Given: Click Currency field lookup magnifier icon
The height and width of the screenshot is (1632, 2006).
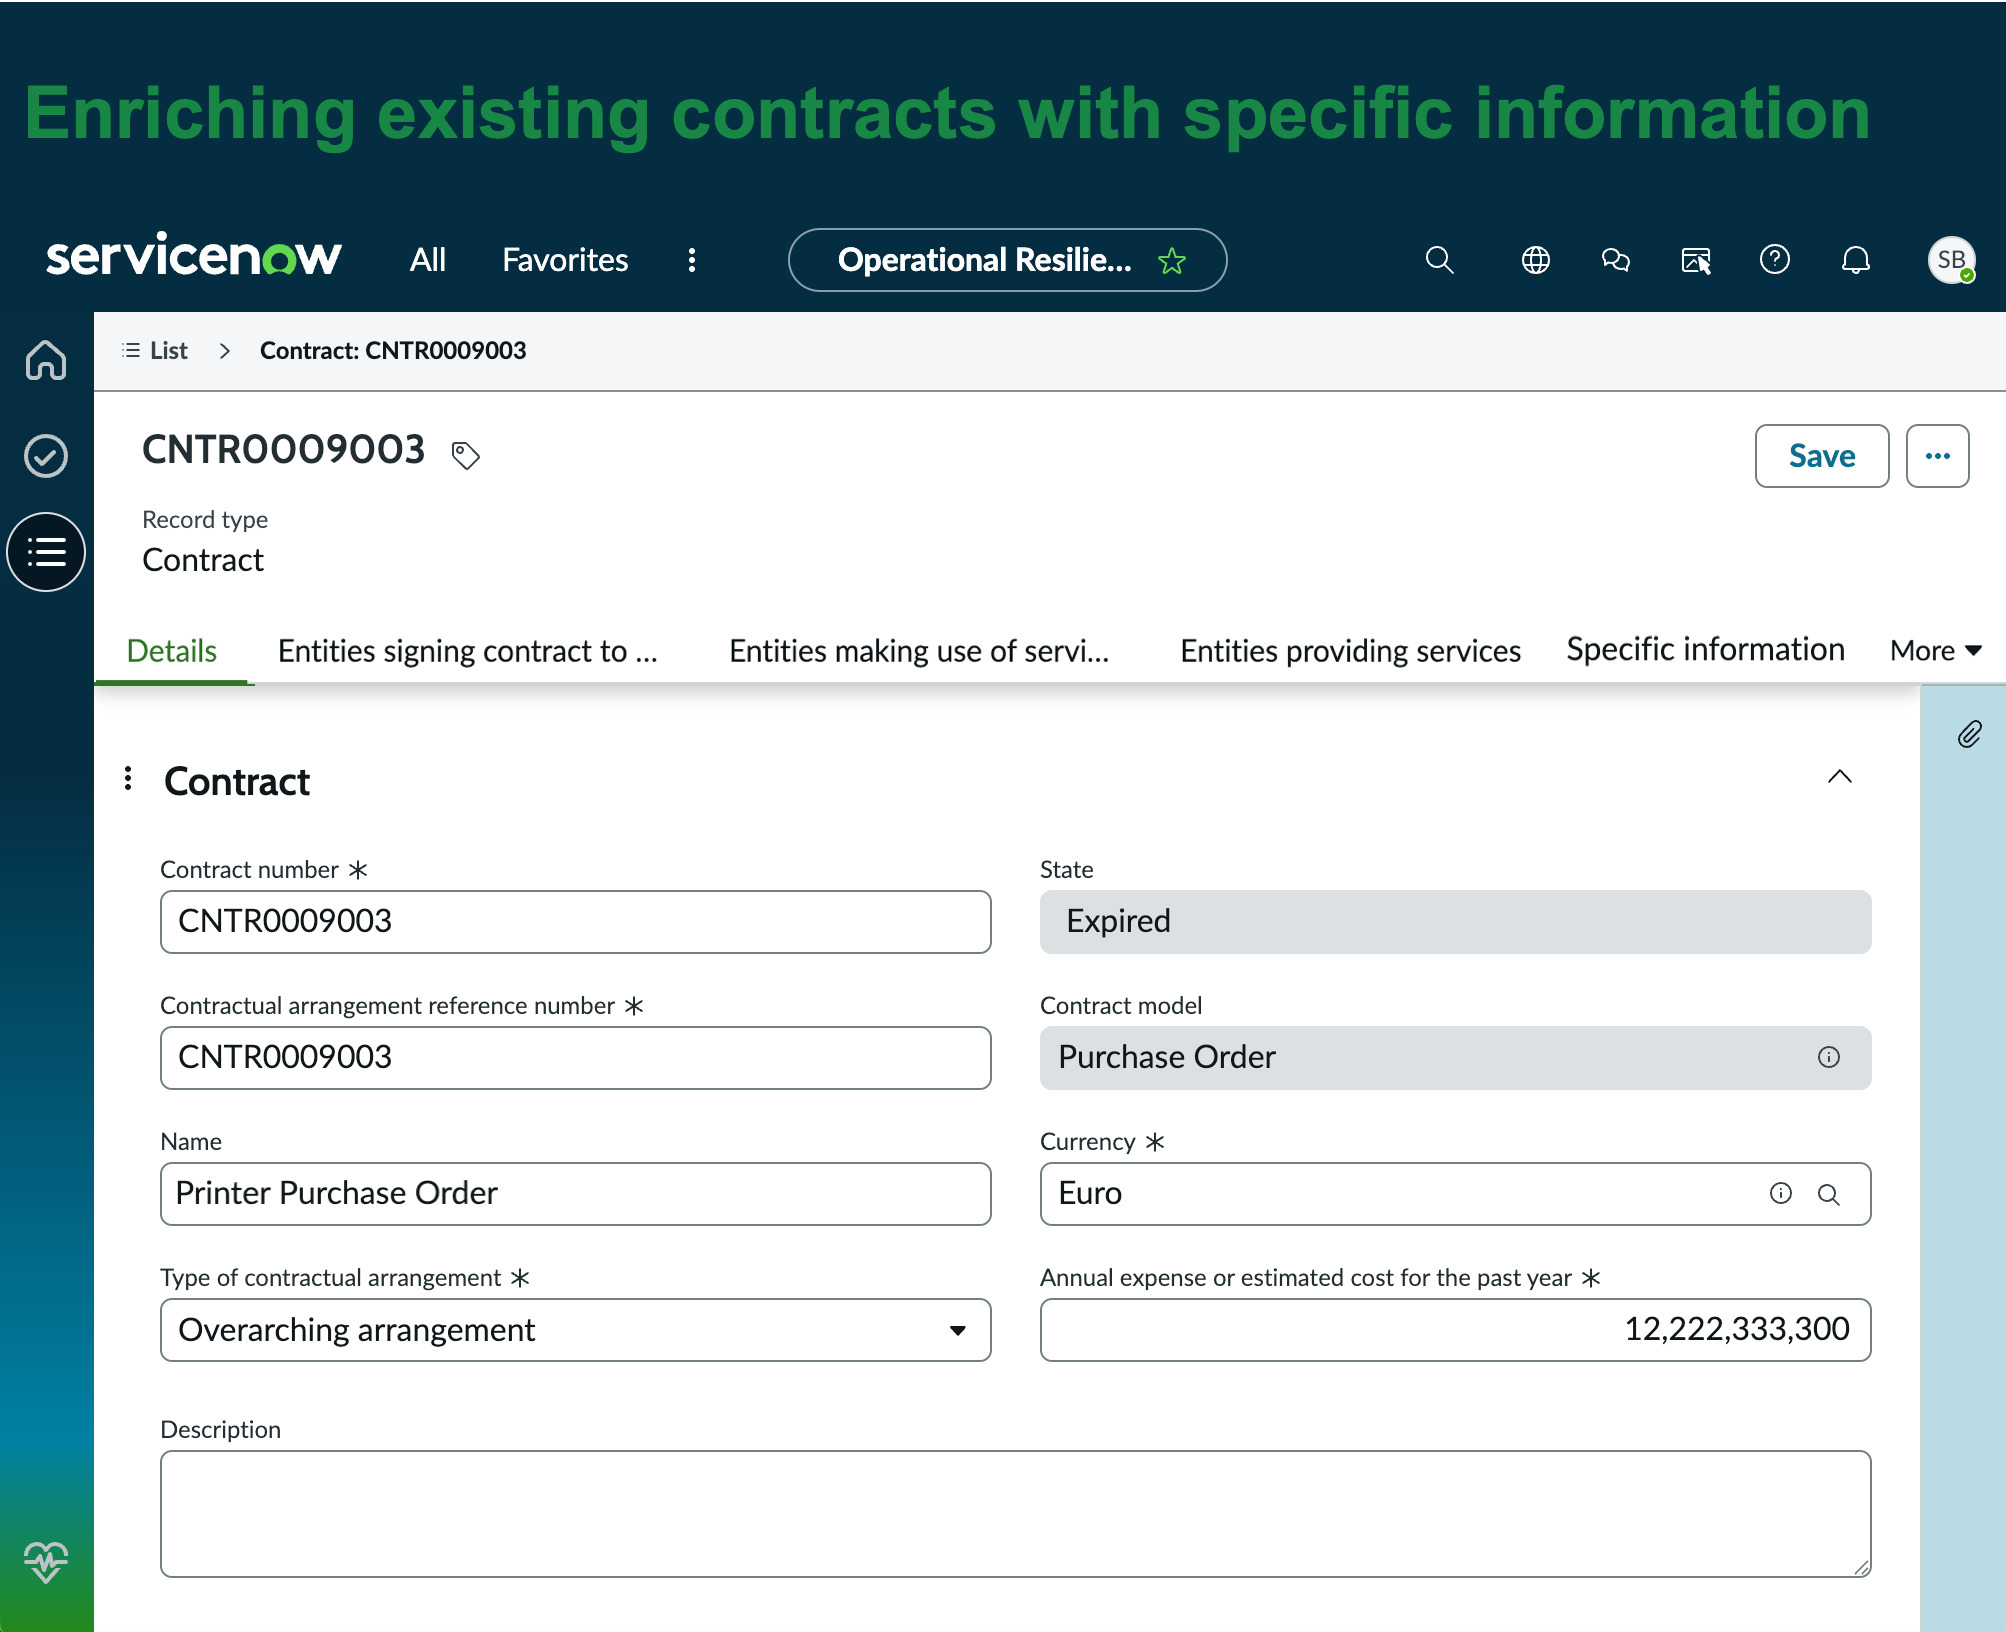Looking at the screenshot, I should tap(1828, 1194).
